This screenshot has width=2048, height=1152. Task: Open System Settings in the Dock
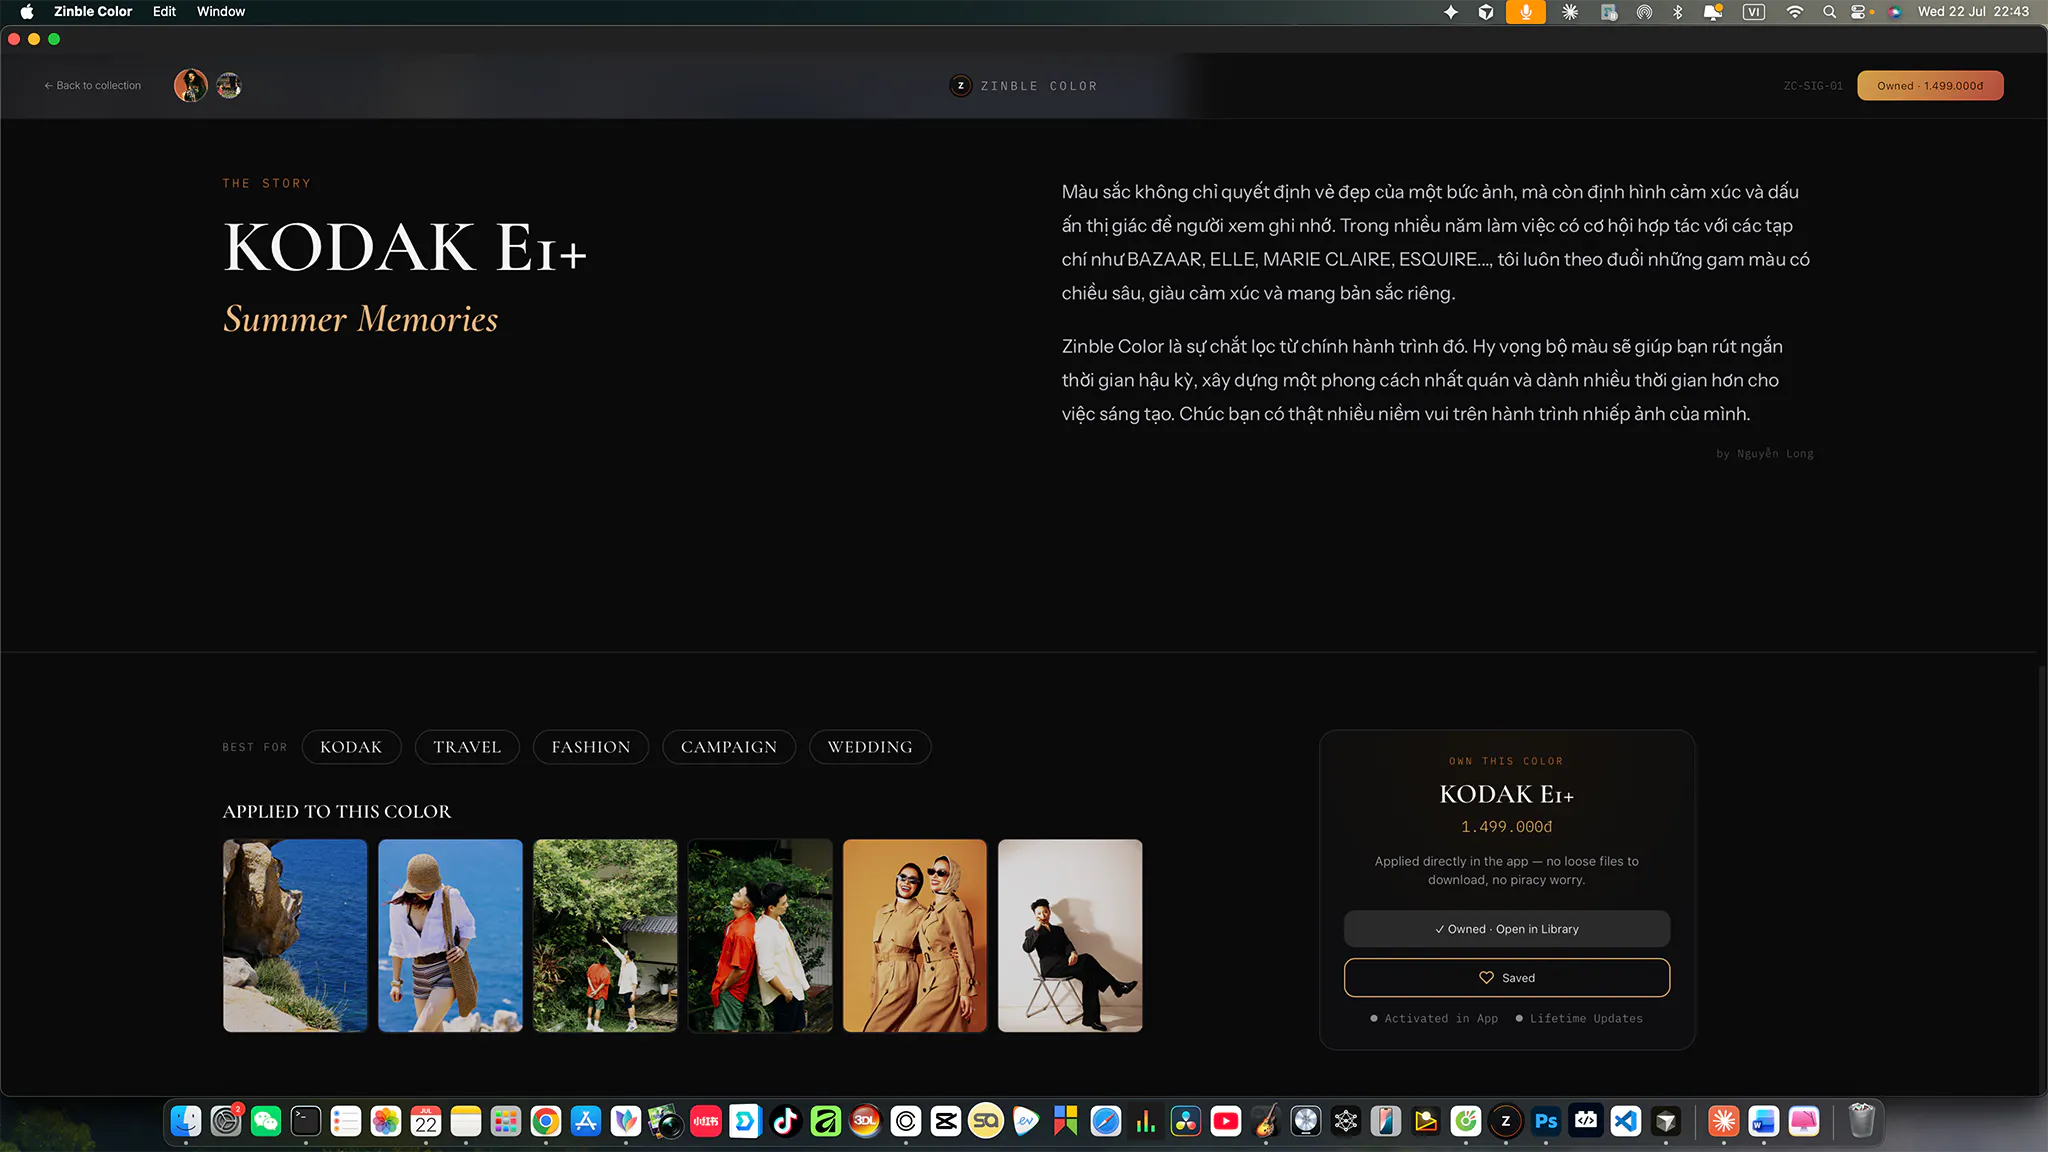[226, 1122]
